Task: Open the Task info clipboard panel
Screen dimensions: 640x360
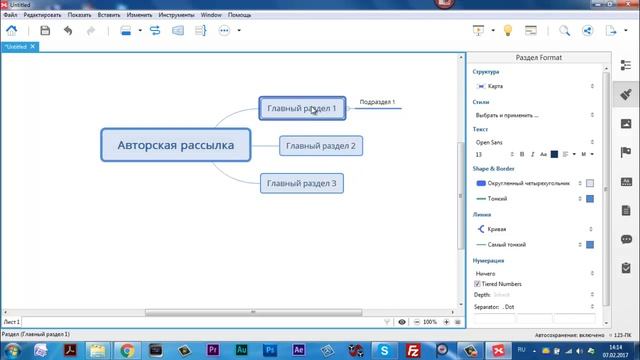Action: pos(626,268)
